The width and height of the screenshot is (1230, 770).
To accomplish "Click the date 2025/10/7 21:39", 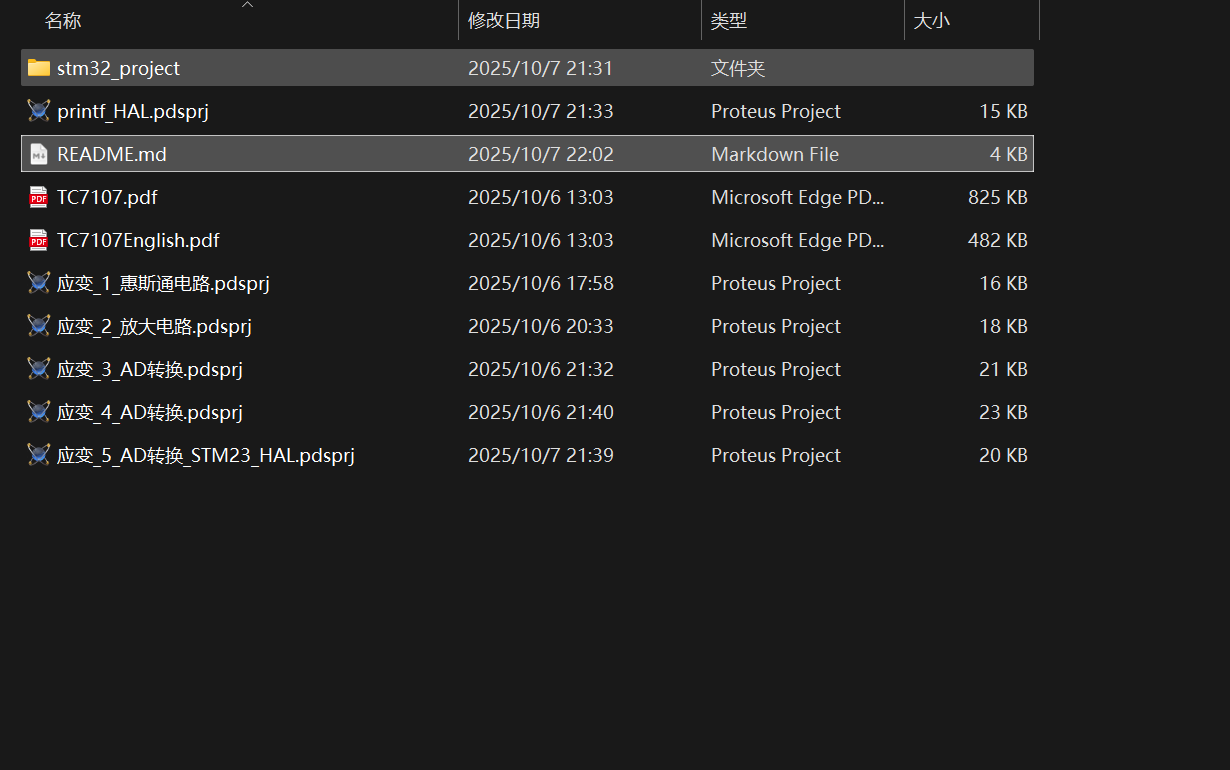I will (x=540, y=455).
